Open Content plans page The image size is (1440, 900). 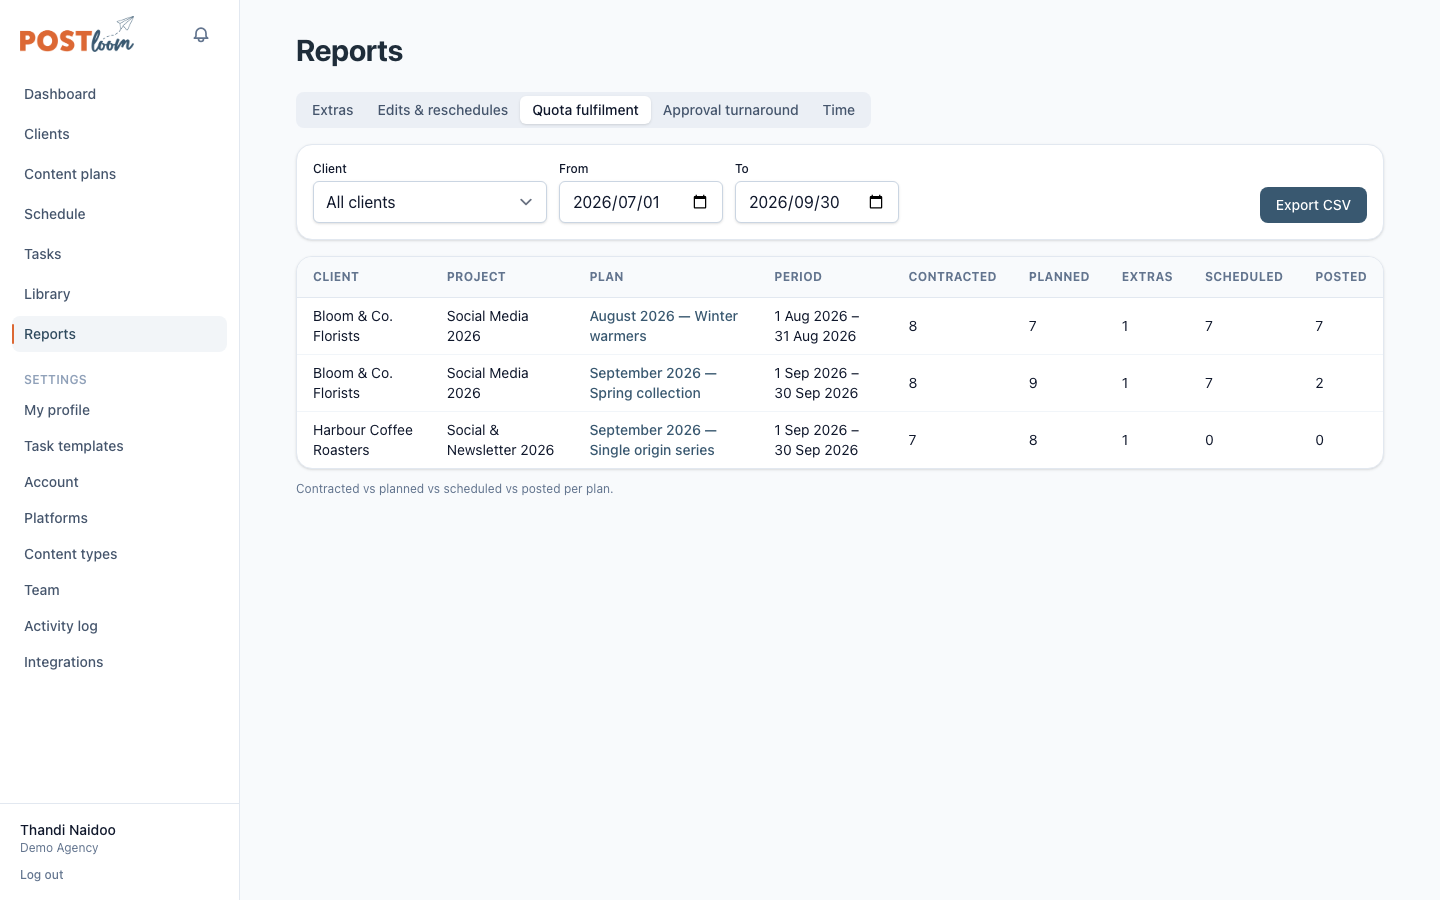tap(120, 174)
